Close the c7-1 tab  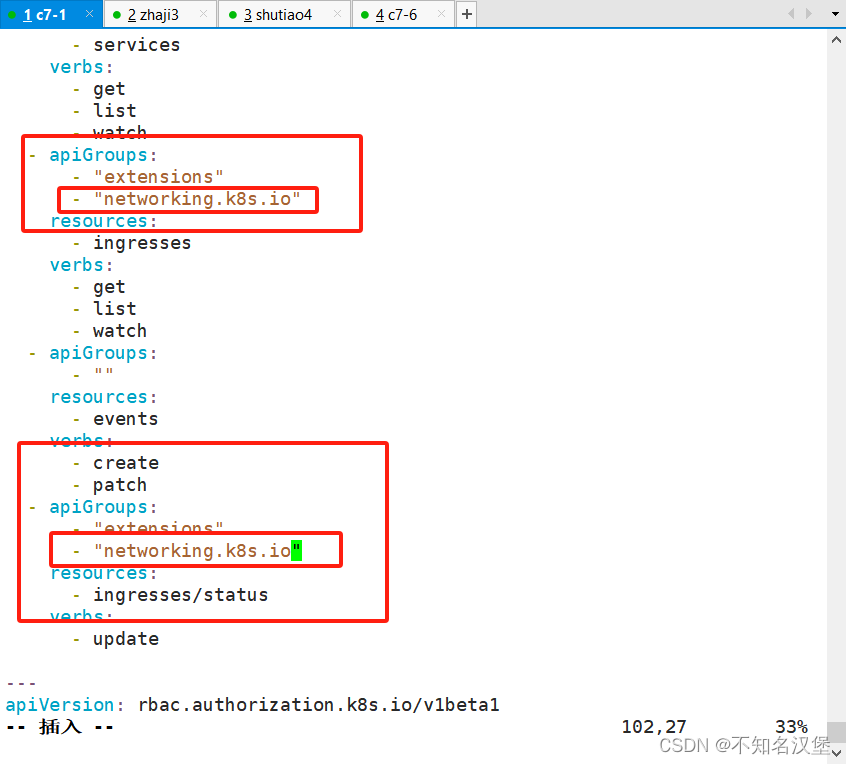click(90, 14)
